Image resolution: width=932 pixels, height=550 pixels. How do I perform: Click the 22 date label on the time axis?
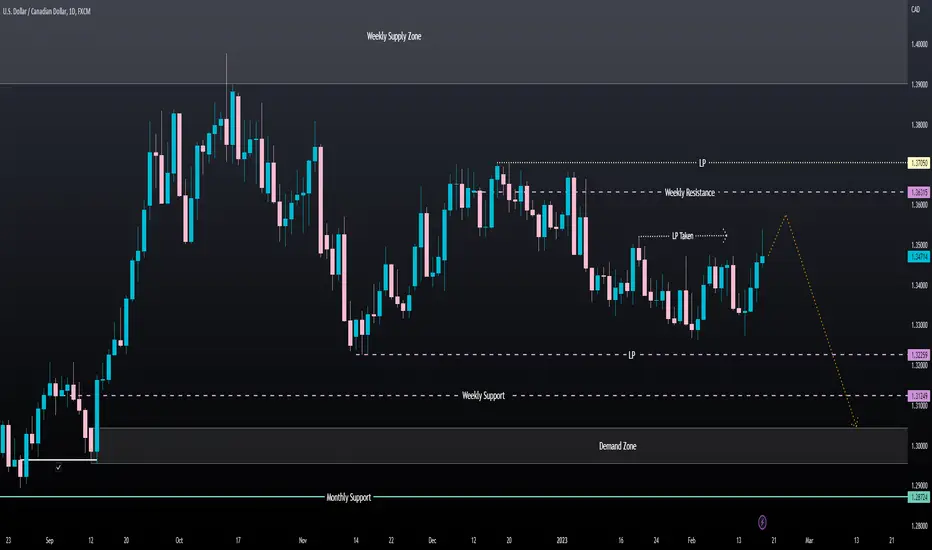[x=391, y=540]
